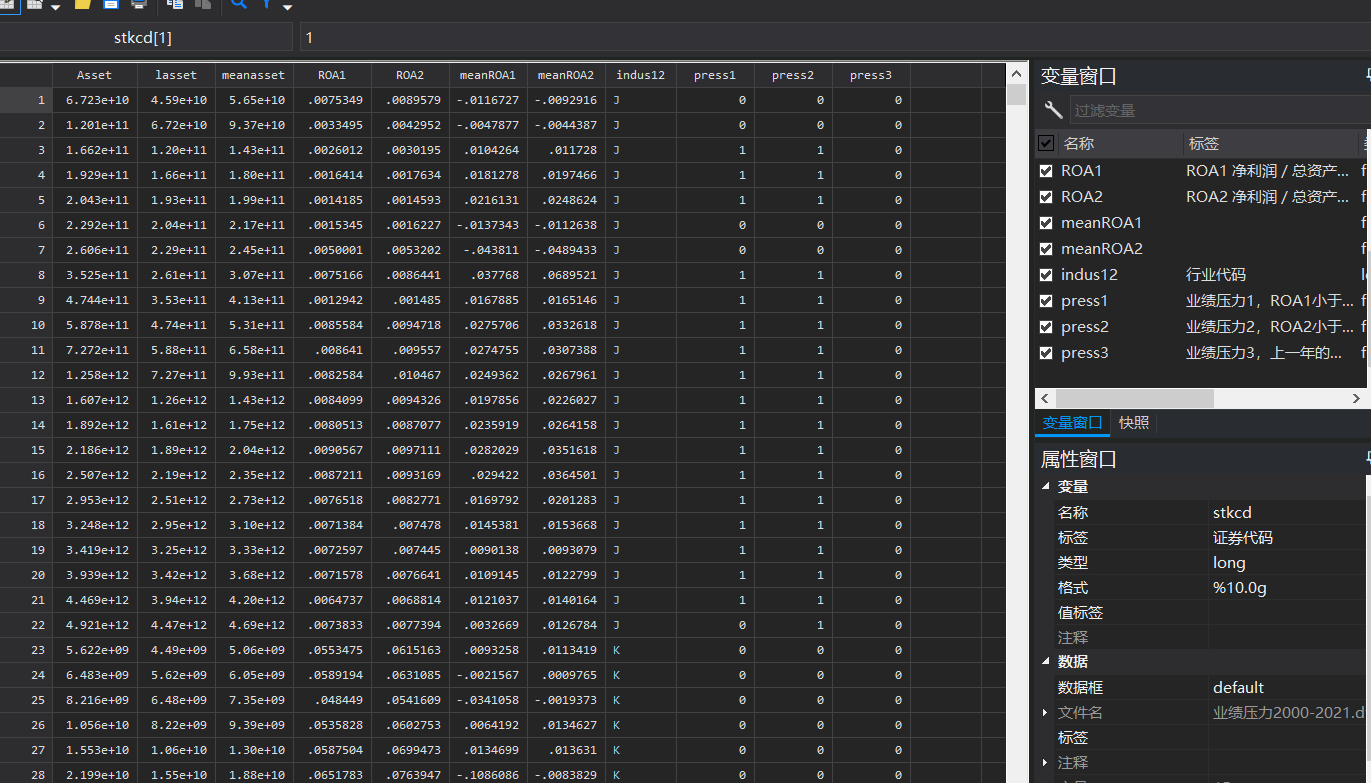Click the data grid vertical scrollbar thumb
Screen dimensions: 1371x783
coord(1017,95)
